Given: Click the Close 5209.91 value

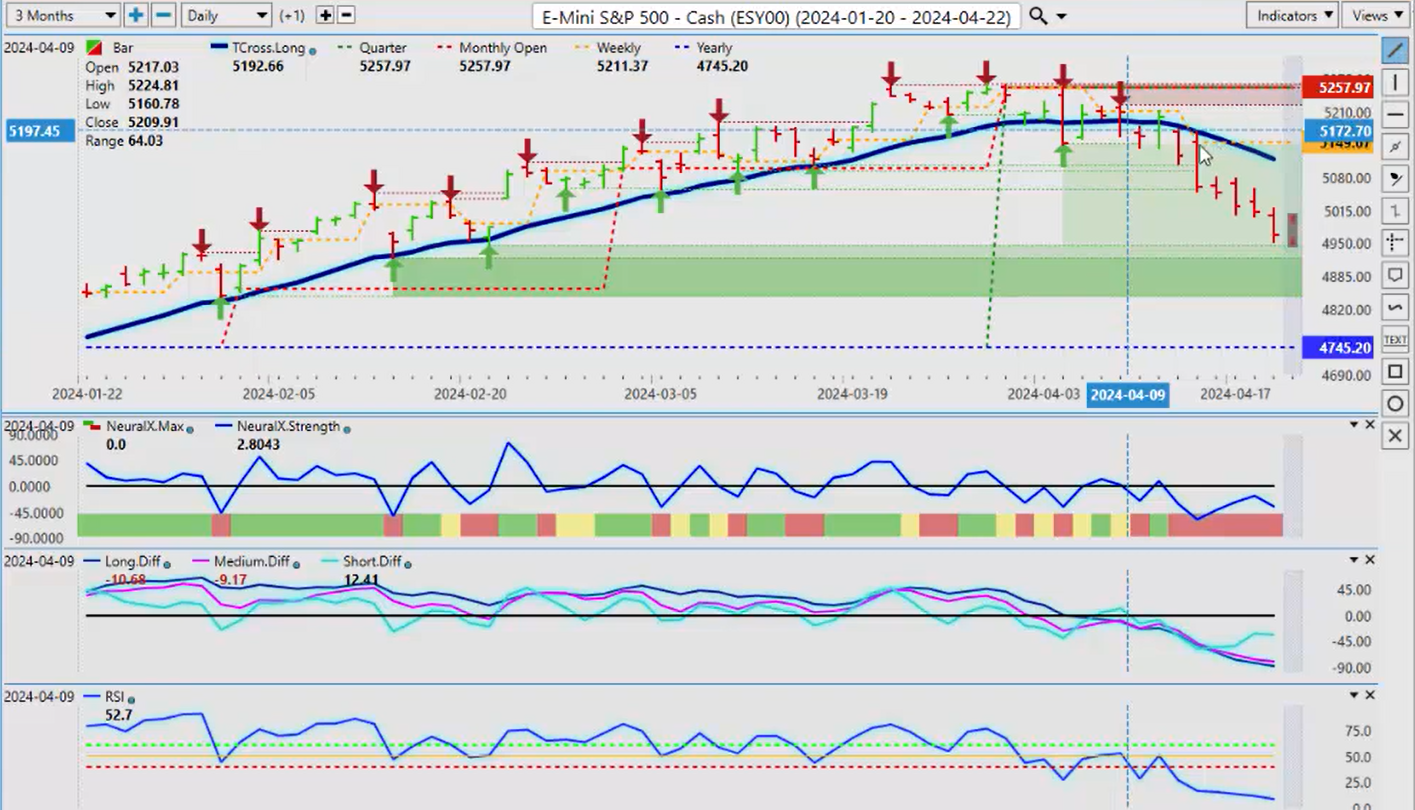Looking at the screenshot, I should click(x=155, y=122).
